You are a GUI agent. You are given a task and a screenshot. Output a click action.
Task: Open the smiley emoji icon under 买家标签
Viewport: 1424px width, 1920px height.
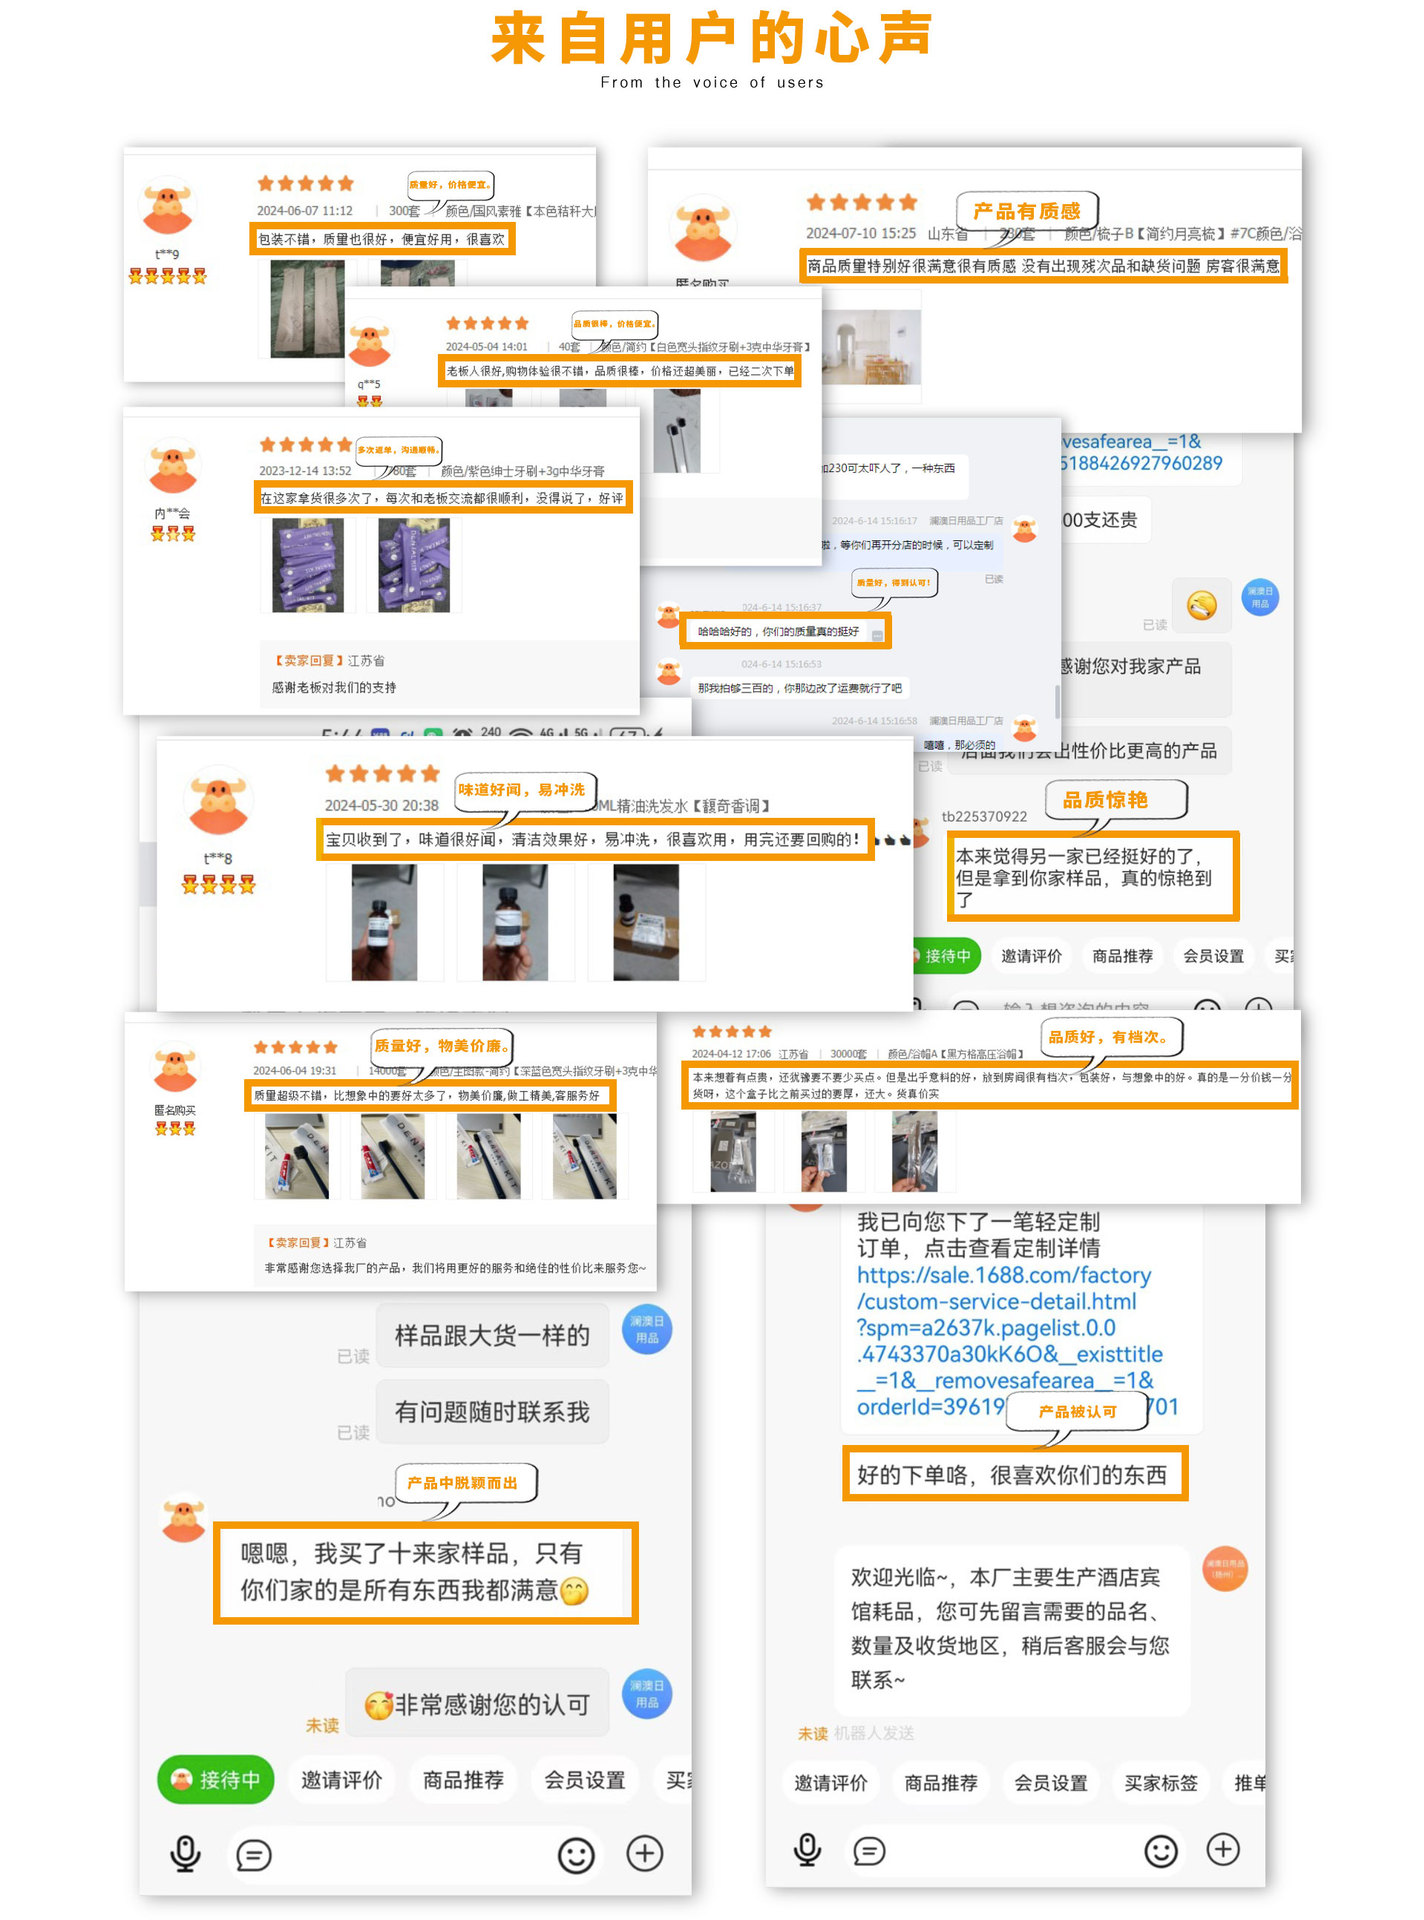[1160, 1851]
